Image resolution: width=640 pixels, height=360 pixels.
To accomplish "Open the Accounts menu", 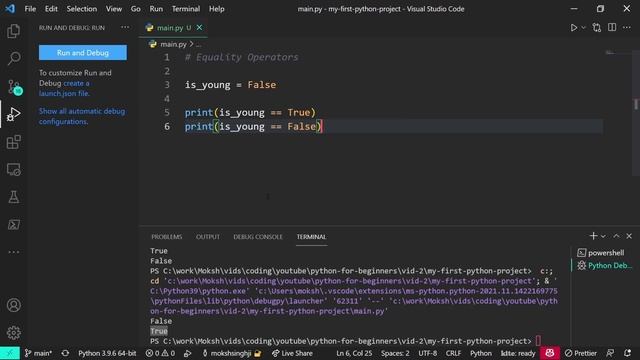I will (13, 305).
